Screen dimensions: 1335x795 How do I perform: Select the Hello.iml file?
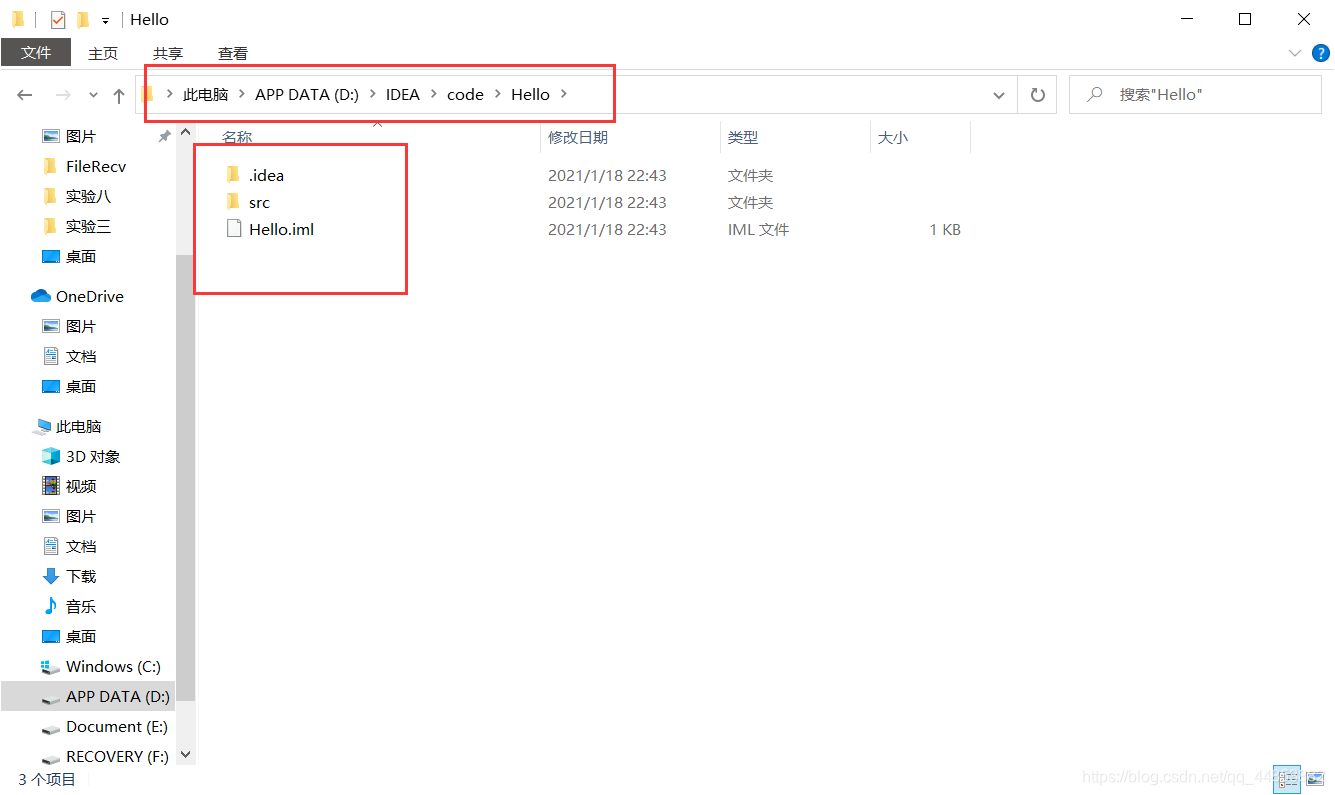pos(281,229)
